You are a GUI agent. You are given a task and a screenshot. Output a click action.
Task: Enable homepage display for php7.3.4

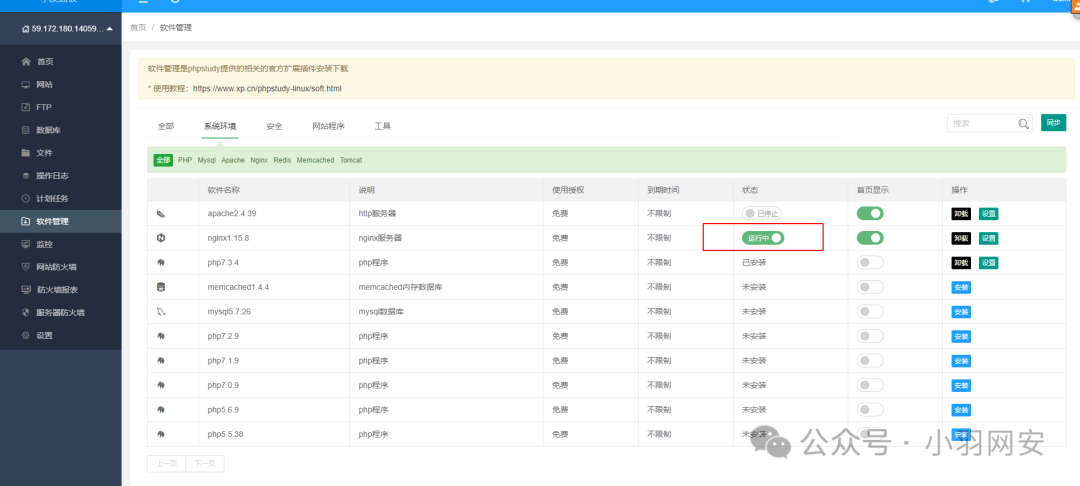(x=870, y=262)
